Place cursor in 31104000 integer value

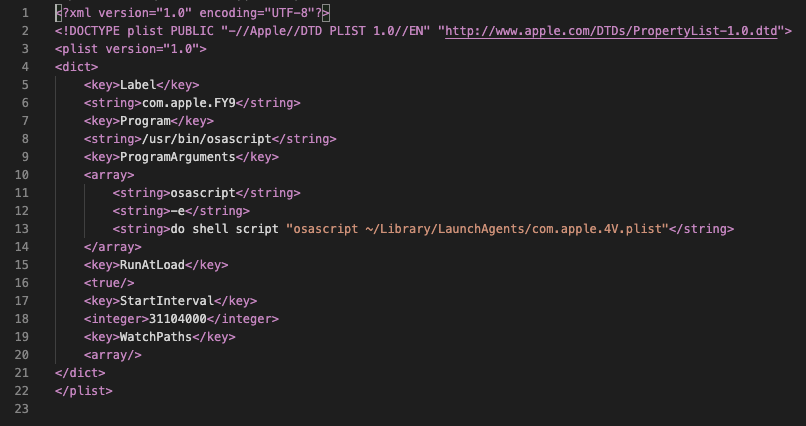177,319
